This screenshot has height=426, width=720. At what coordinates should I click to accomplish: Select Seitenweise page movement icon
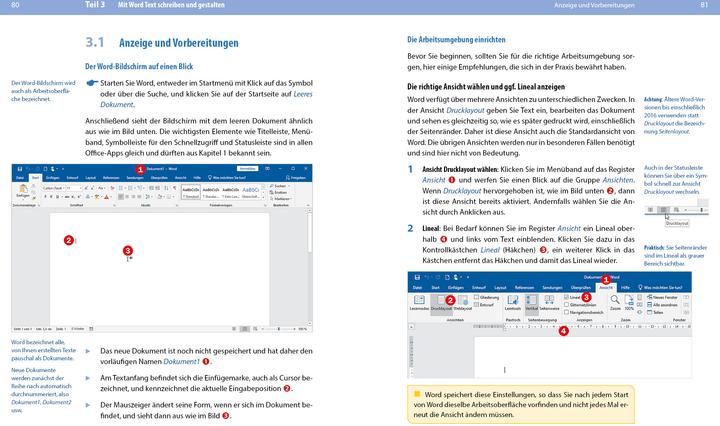click(547, 302)
